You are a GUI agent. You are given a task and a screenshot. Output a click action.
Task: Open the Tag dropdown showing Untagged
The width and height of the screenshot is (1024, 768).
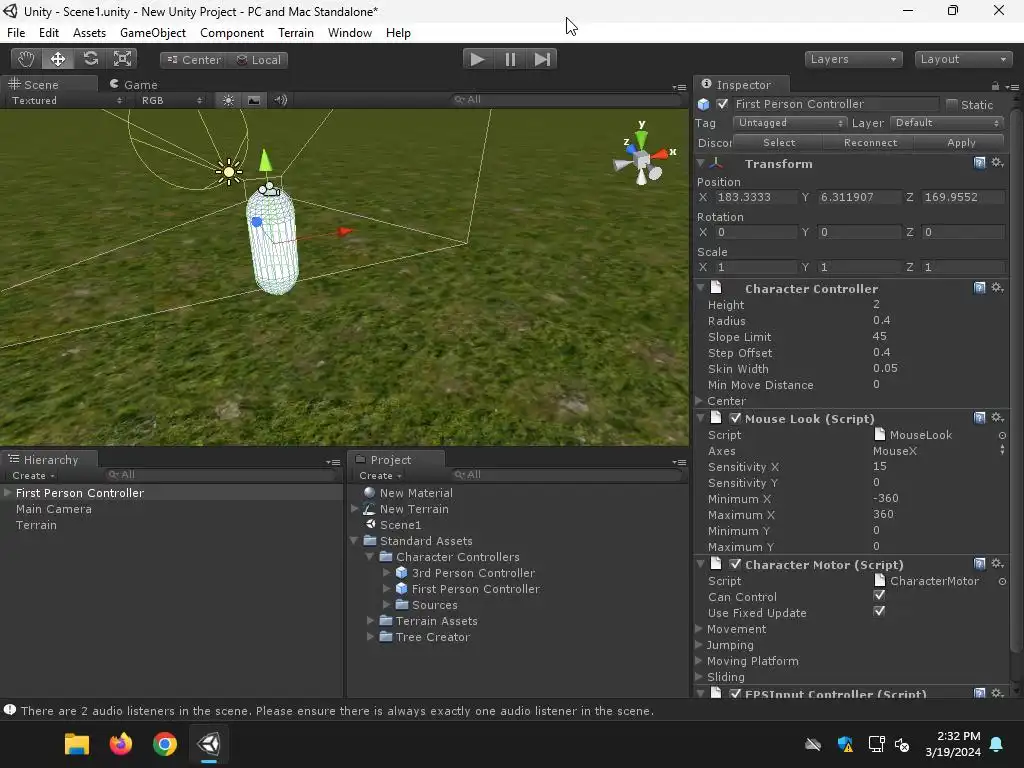(790, 123)
